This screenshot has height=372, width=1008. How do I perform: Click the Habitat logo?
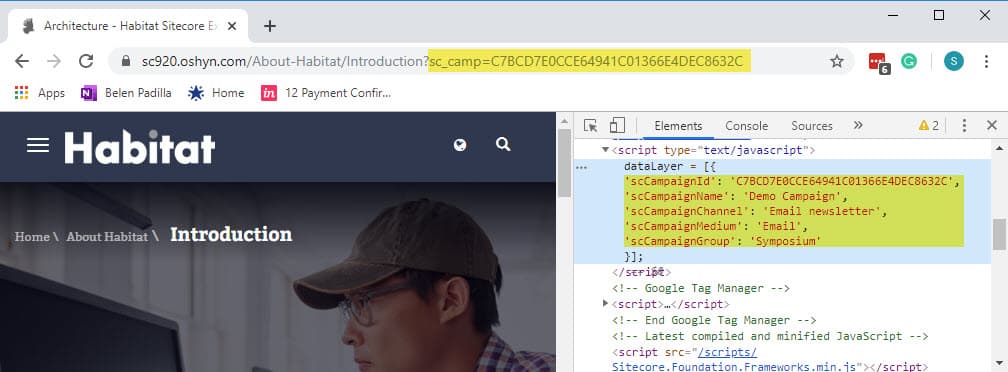140,146
